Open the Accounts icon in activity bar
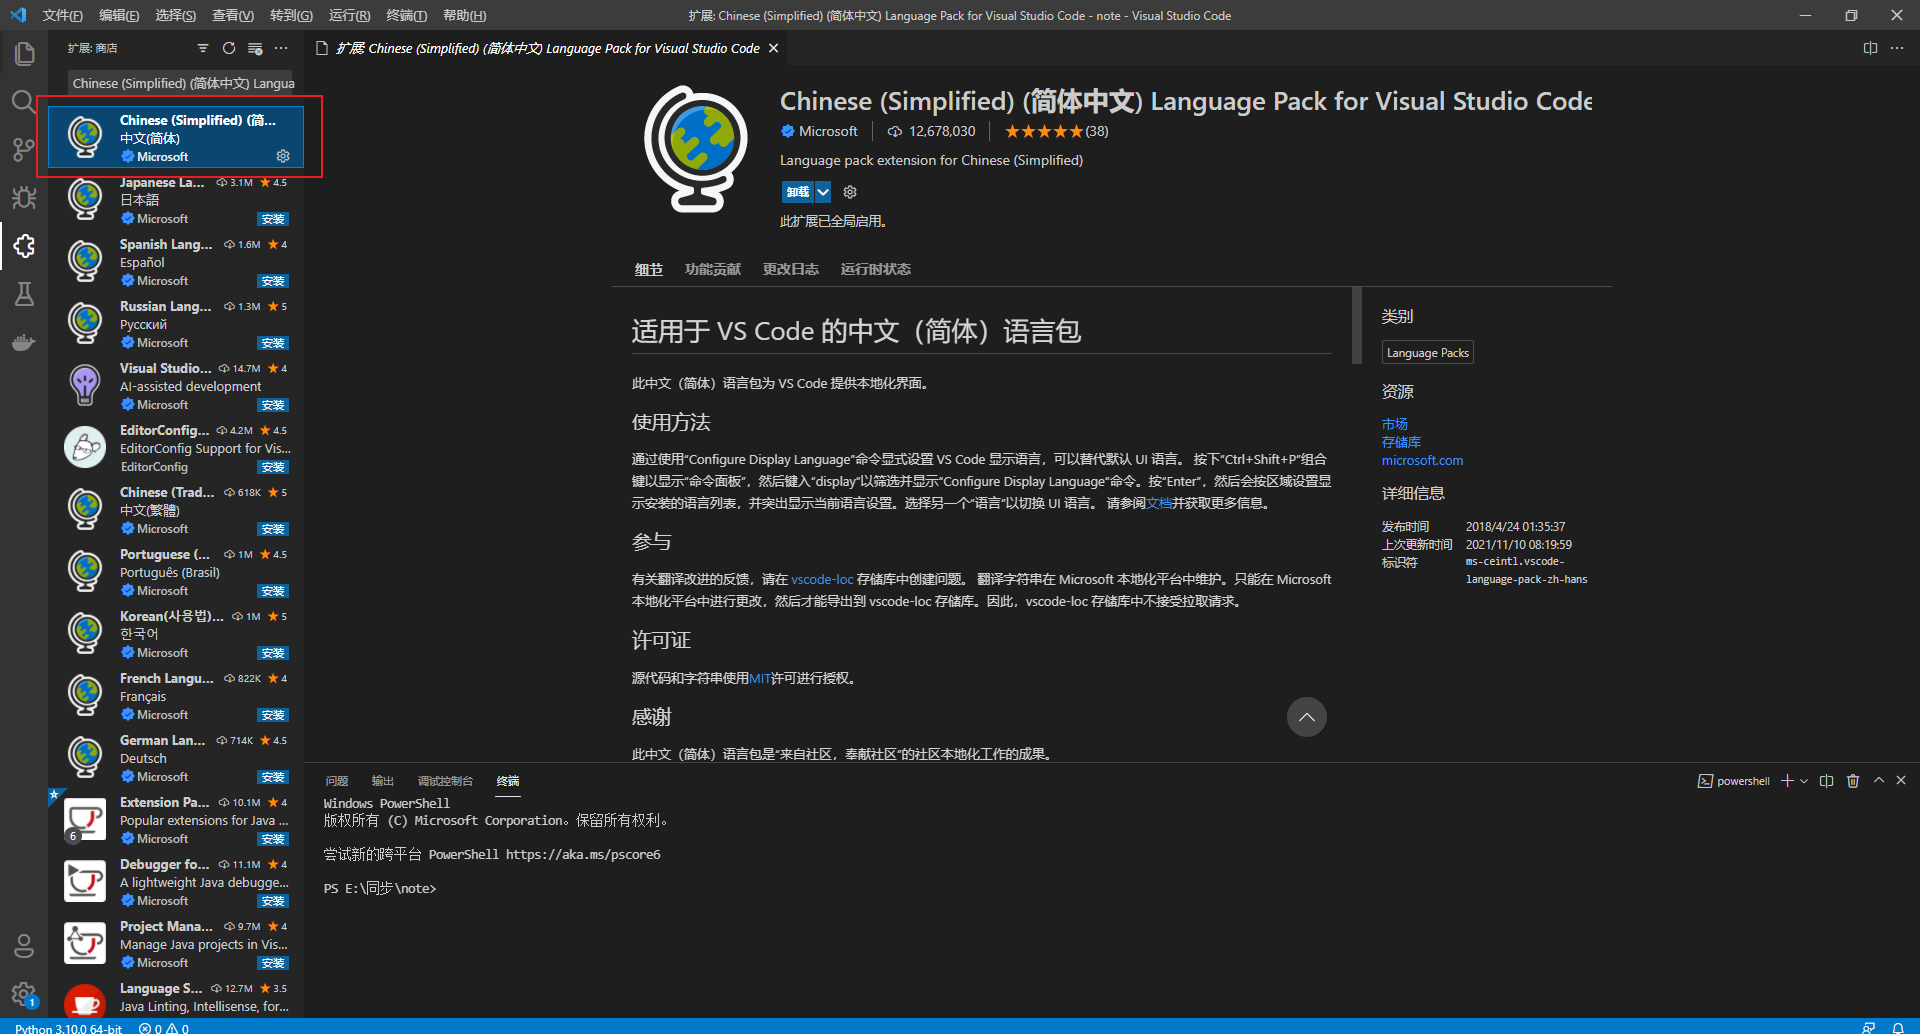Image resolution: width=1920 pixels, height=1034 pixels. tap(24, 946)
